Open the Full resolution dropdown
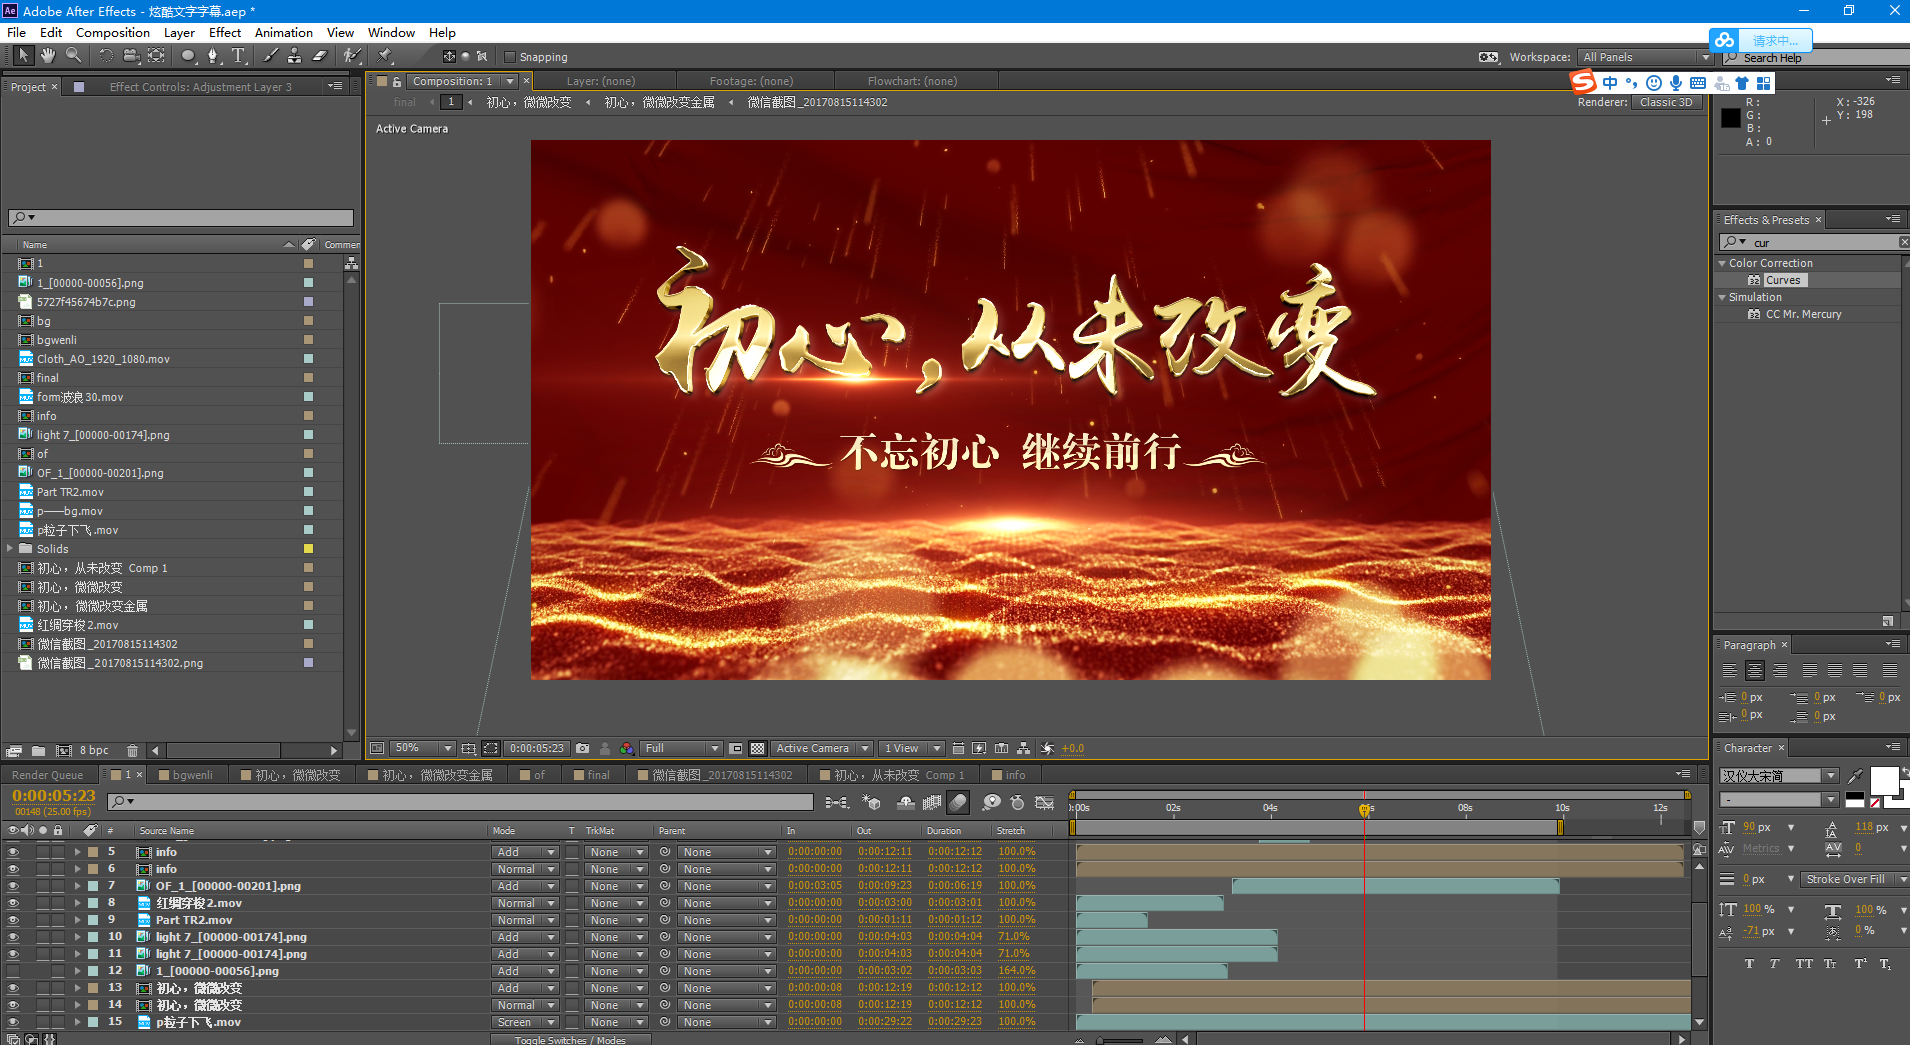The image size is (1910, 1045). (x=681, y=748)
